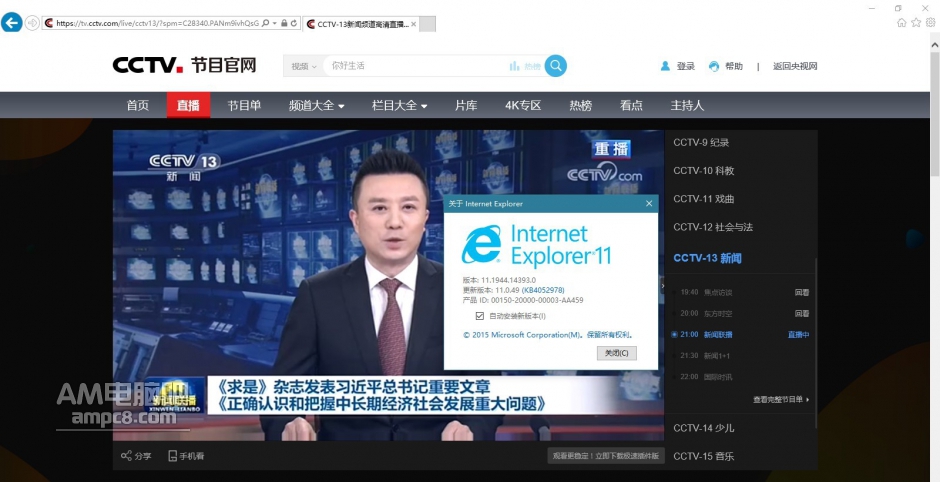Click the 帮助 help link
940x482 pixels.
tap(734, 67)
